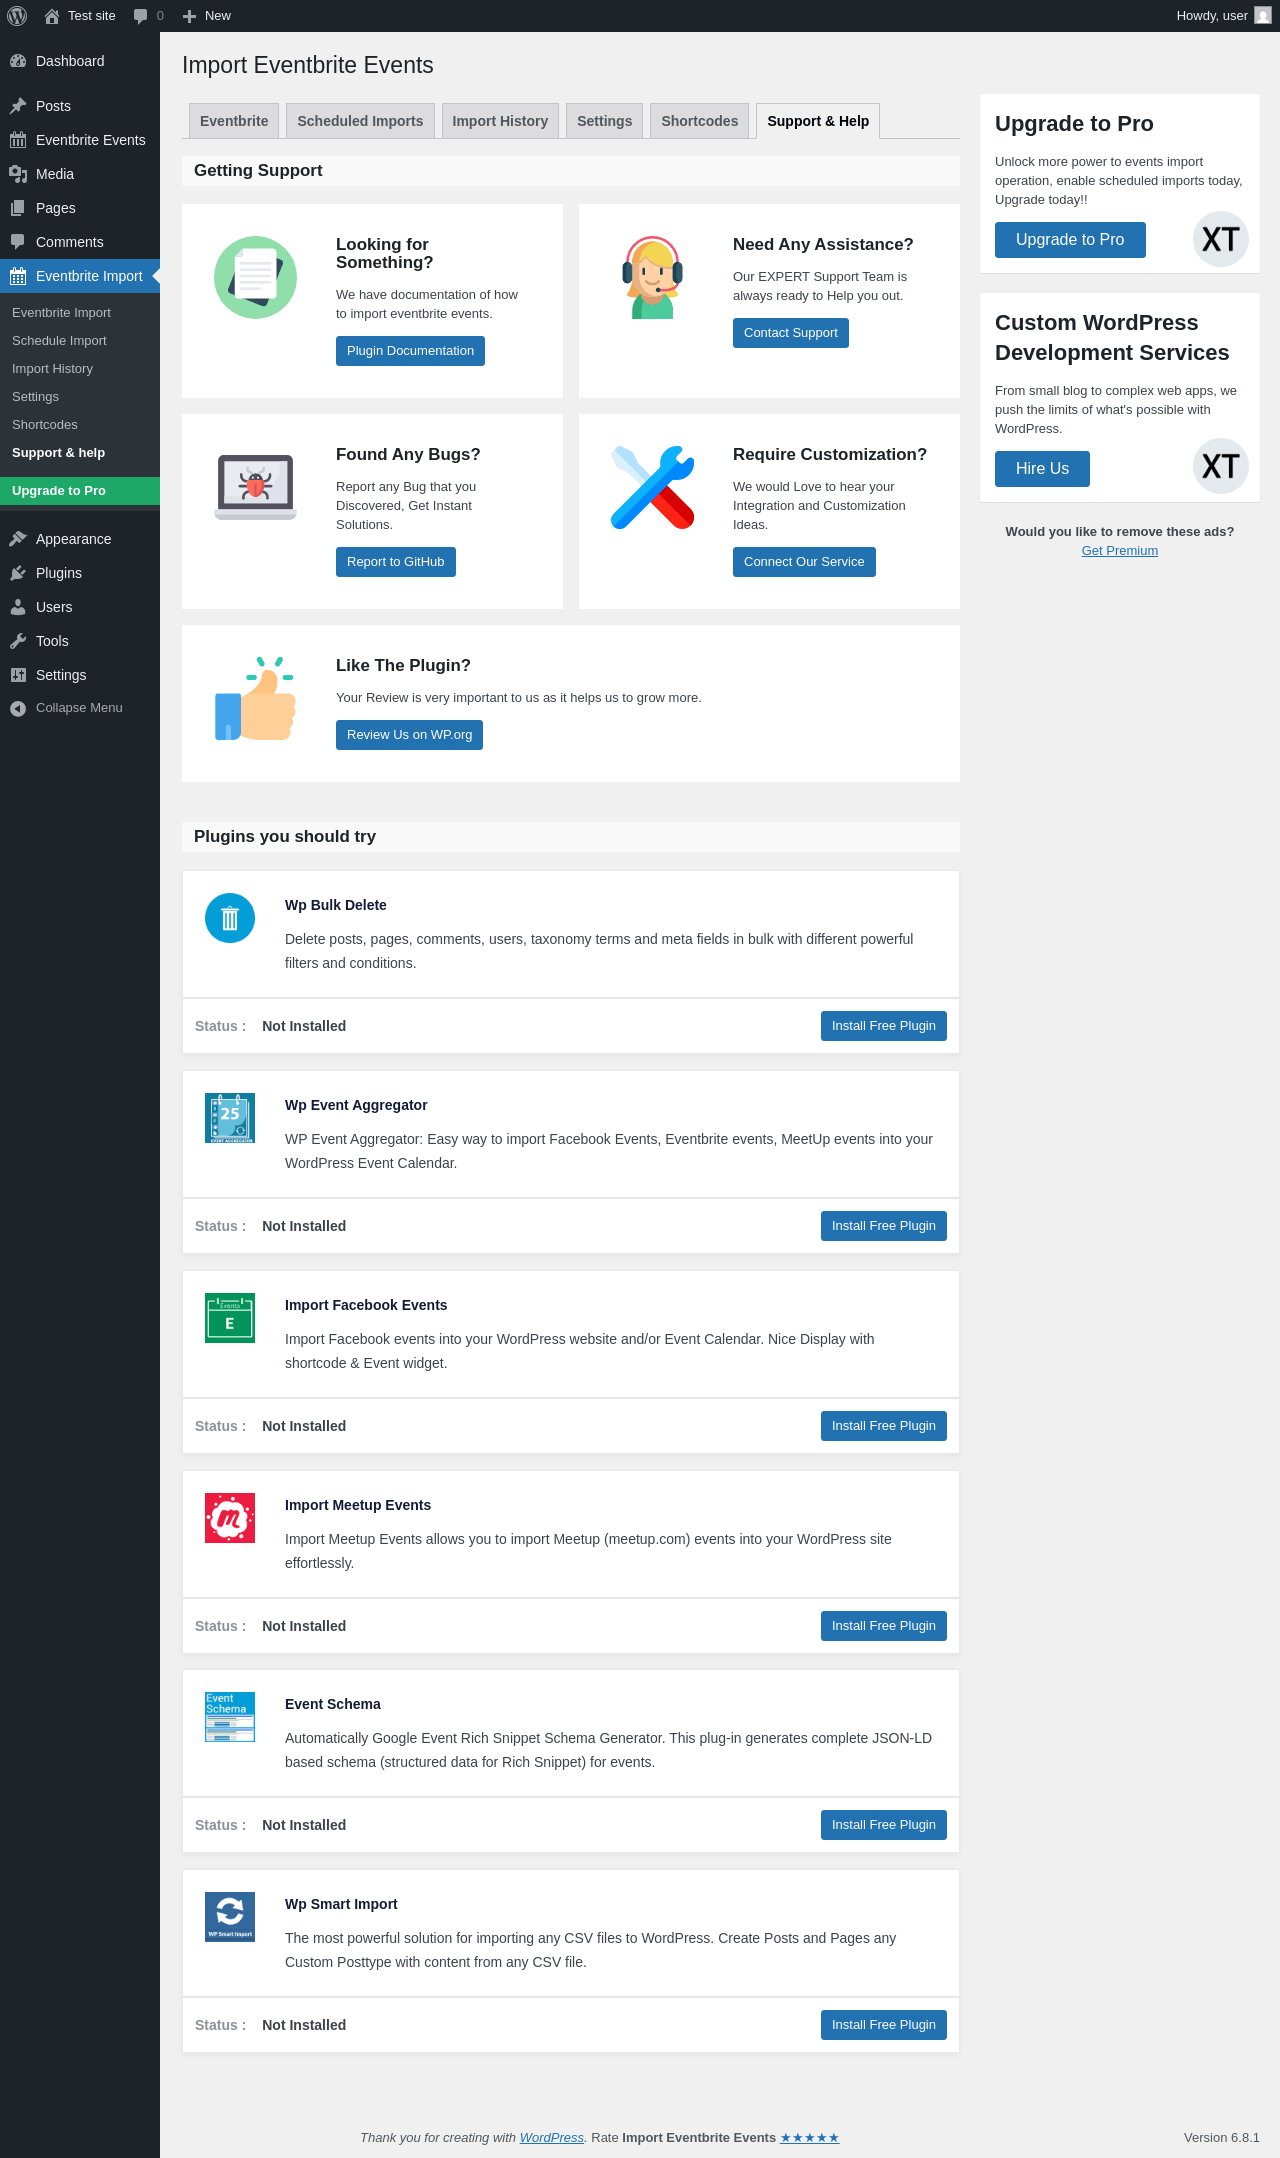Viewport: 1280px width, 2158px height.
Task: Click the bug laptop illustration
Action: (255, 487)
